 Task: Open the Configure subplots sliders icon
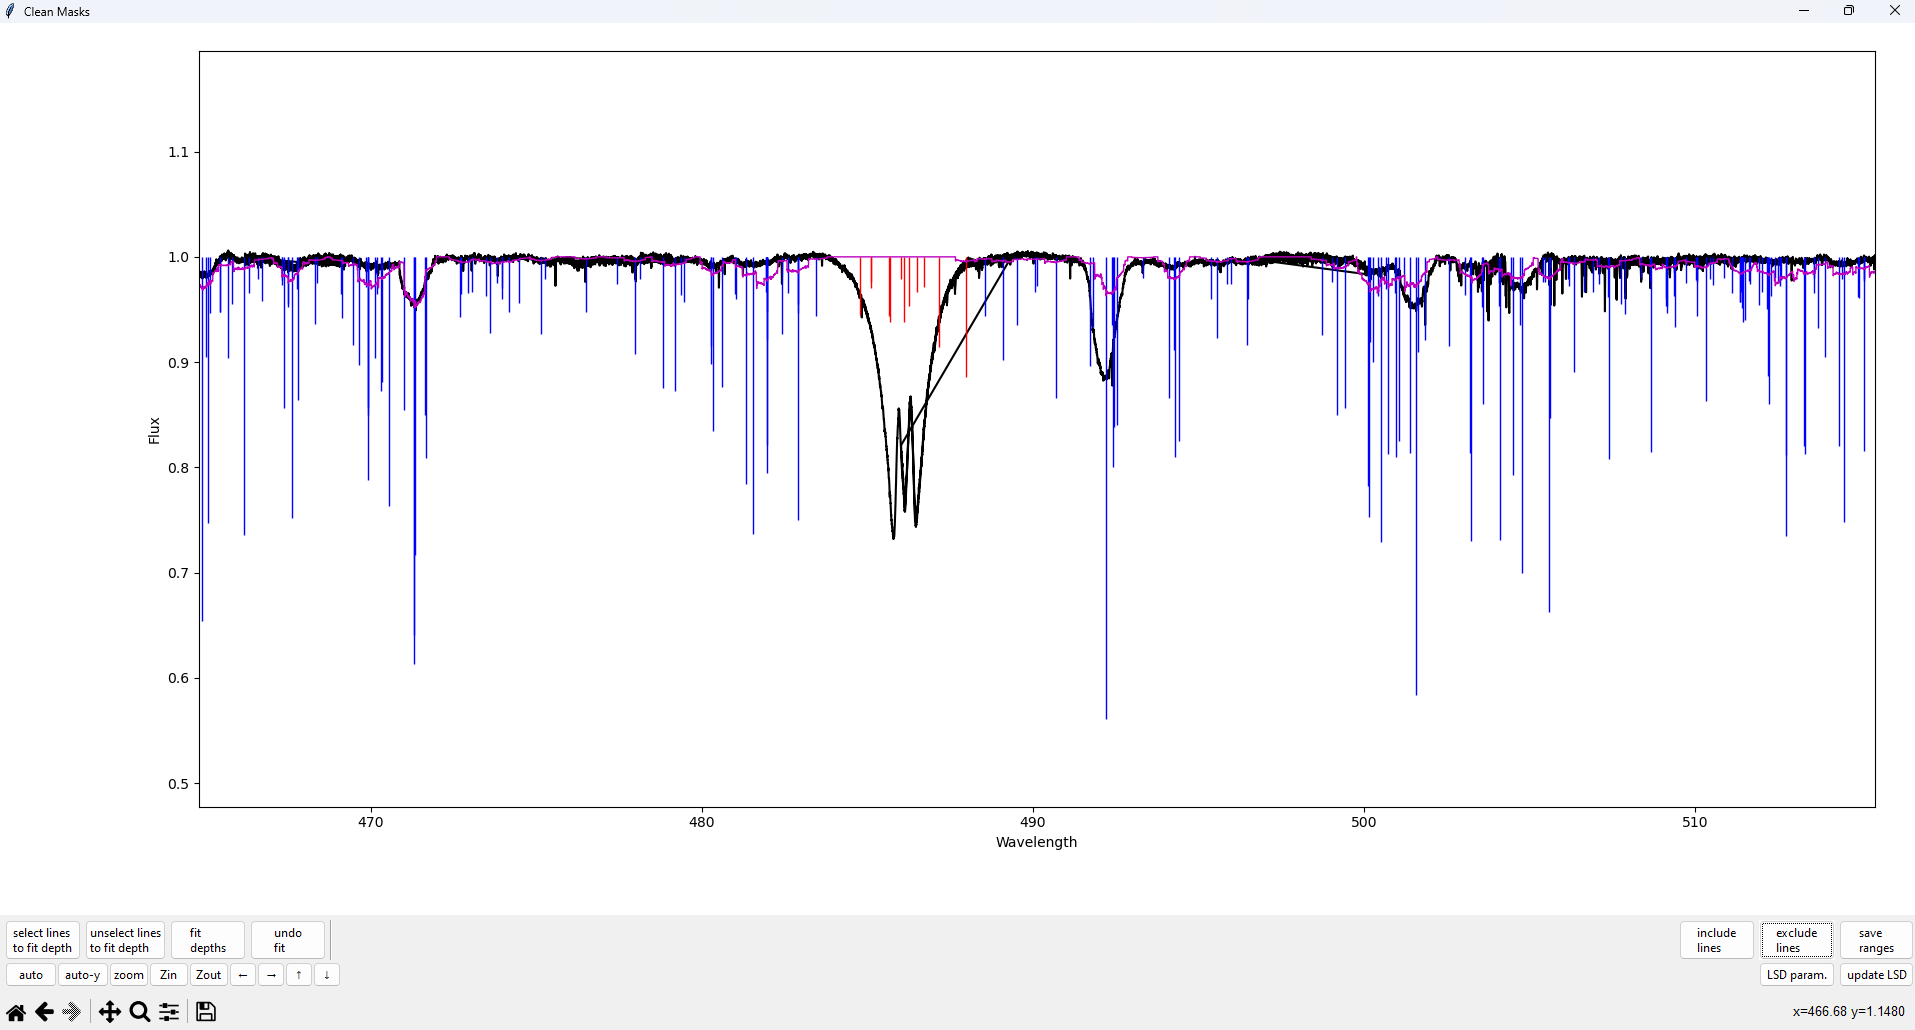[x=169, y=1012]
